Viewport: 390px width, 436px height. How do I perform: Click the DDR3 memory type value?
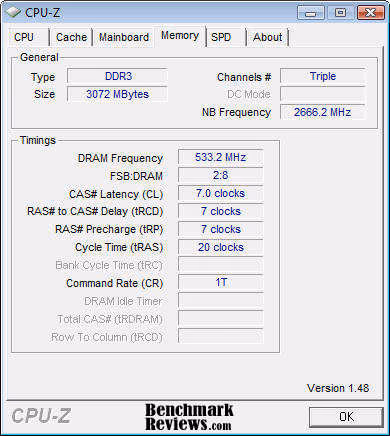coord(117,76)
